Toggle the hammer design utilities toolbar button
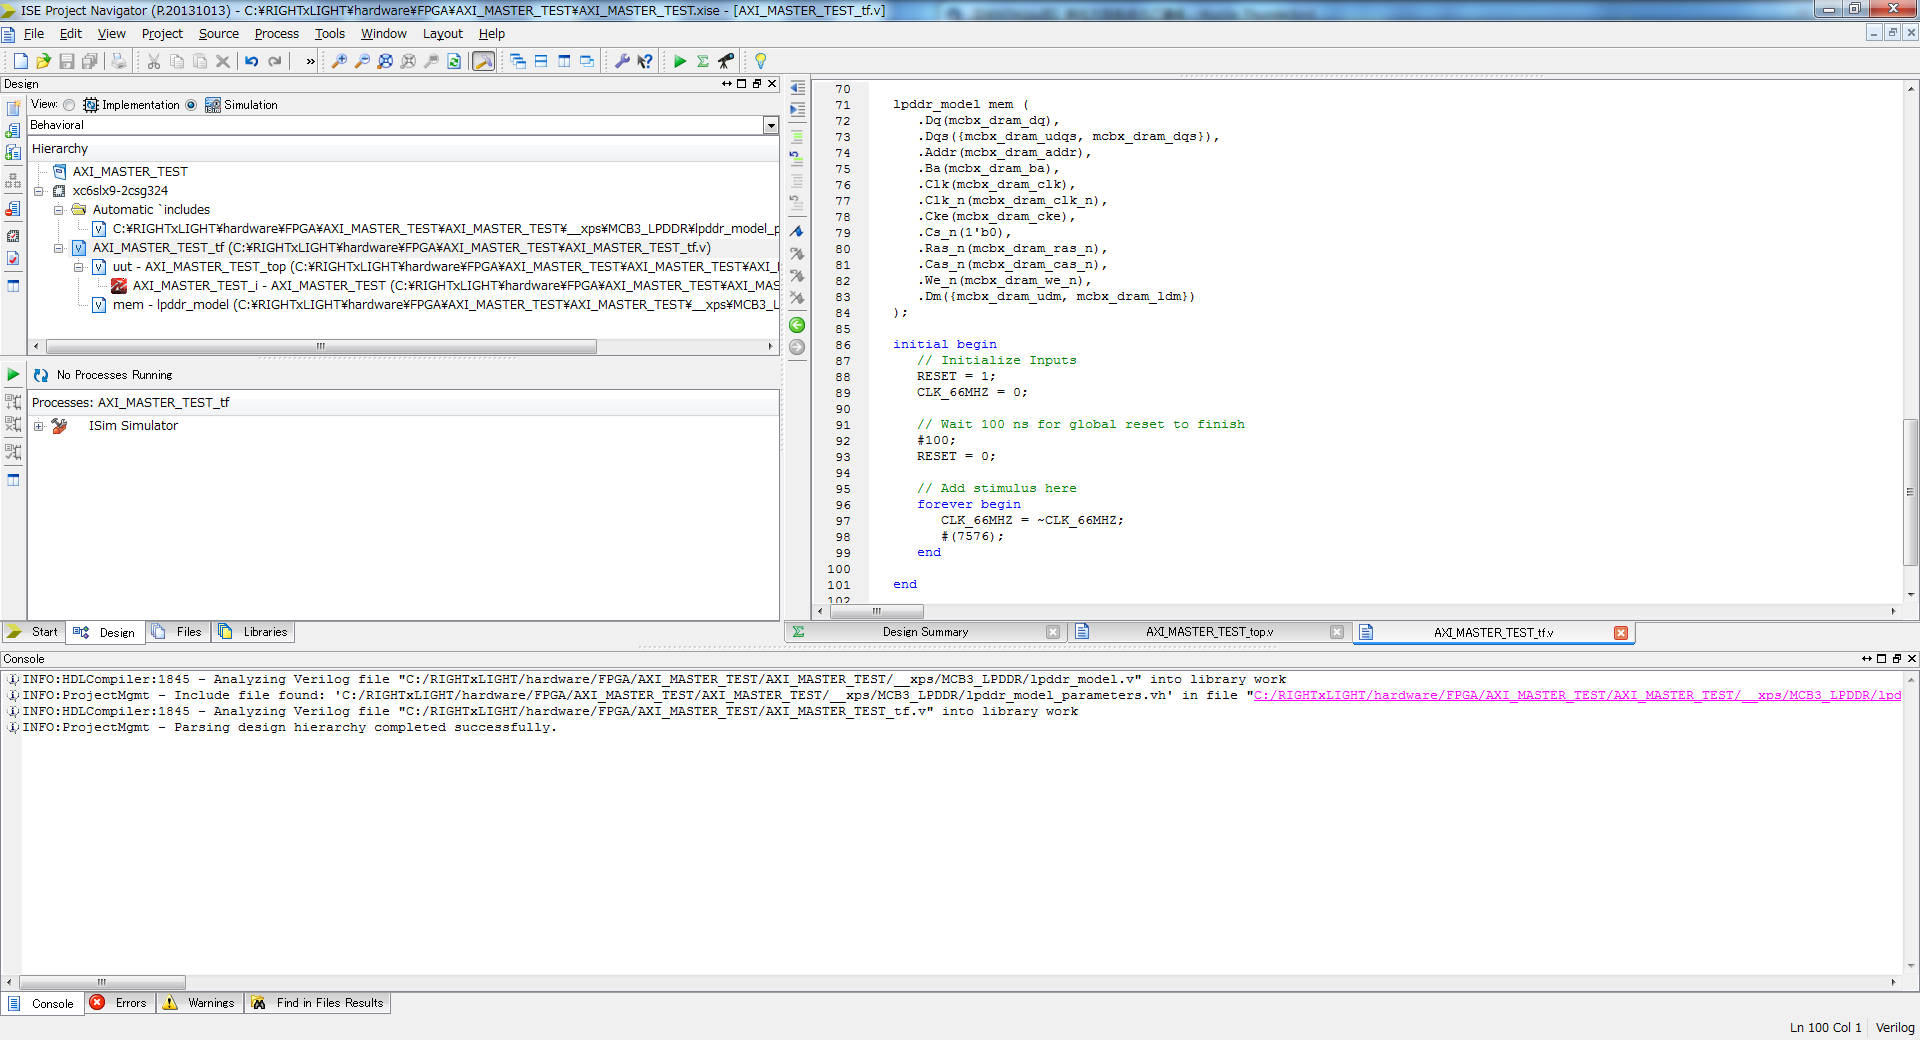The image size is (1920, 1040). pos(483,61)
